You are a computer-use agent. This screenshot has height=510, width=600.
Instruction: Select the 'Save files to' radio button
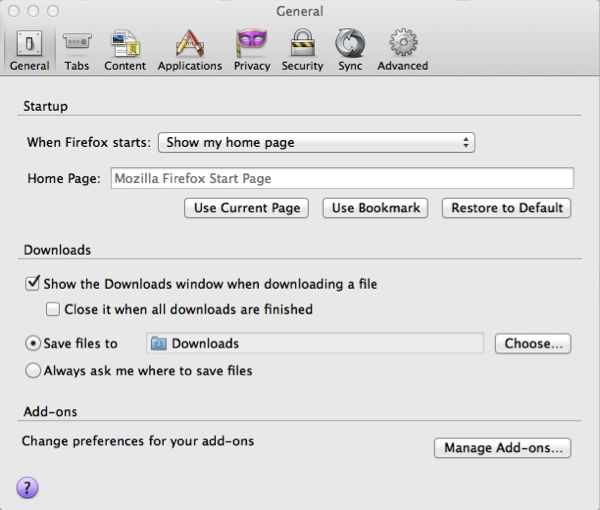pos(33,343)
